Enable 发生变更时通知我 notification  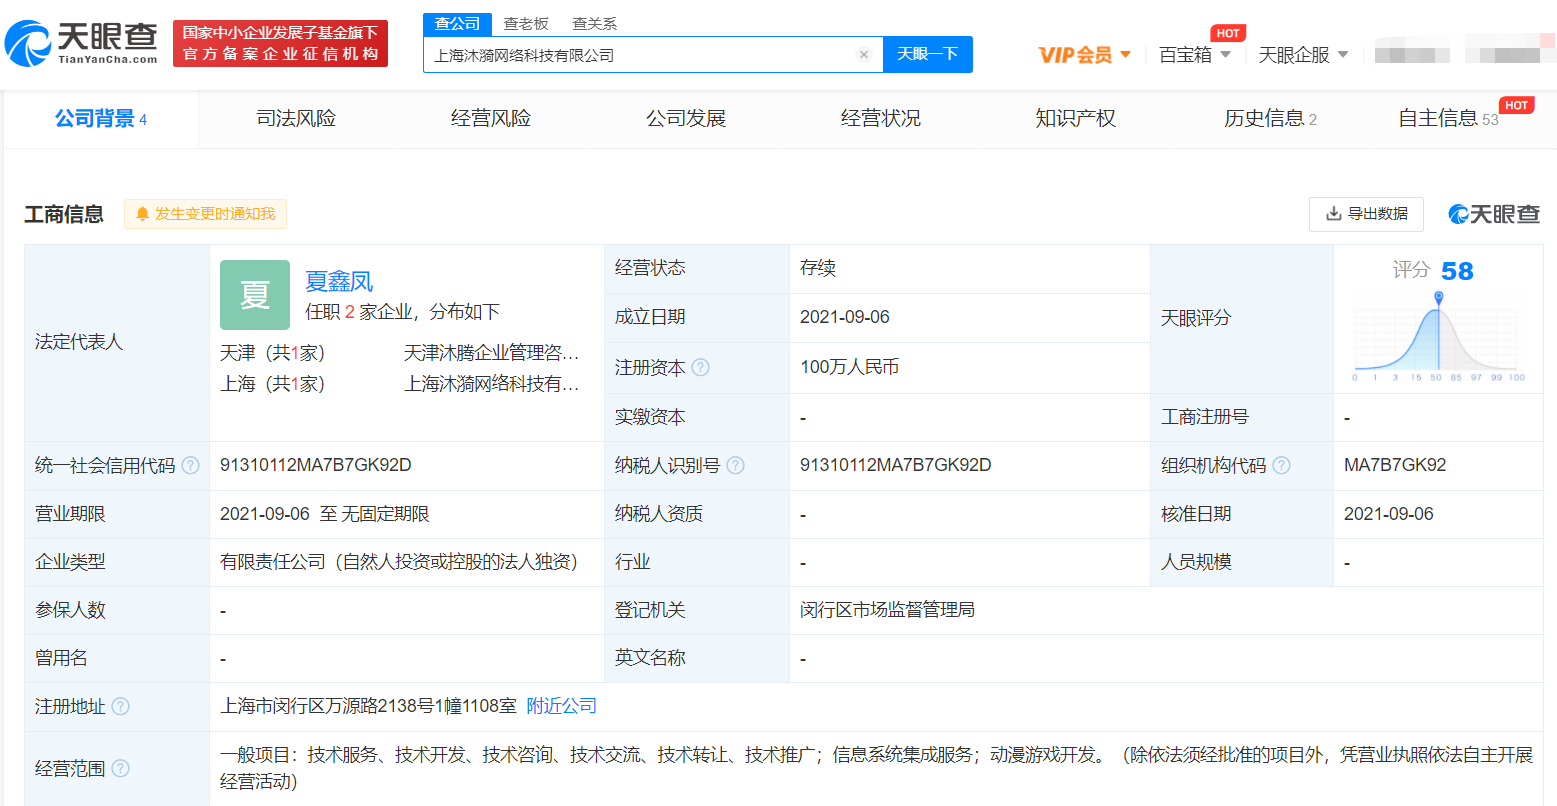pos(205,213)
